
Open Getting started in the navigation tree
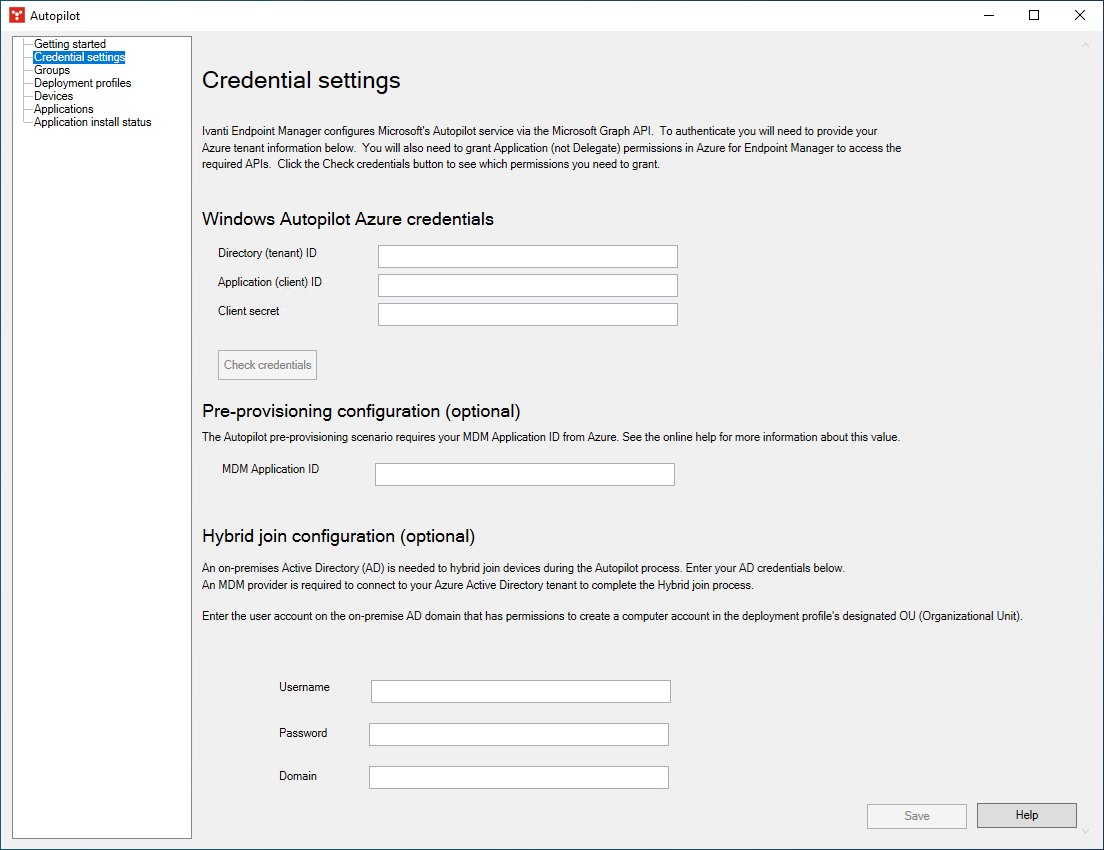pos(69,44)
